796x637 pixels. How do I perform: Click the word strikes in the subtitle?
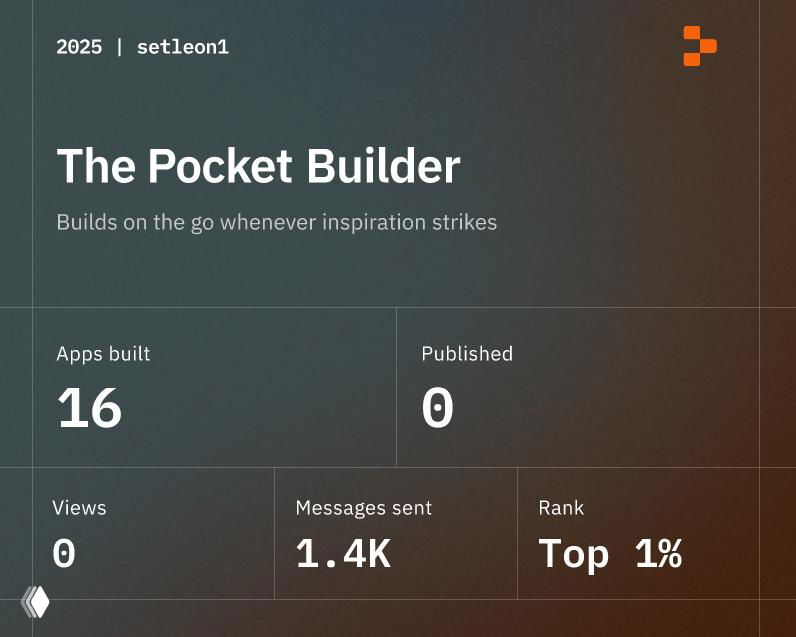[466, 222]
